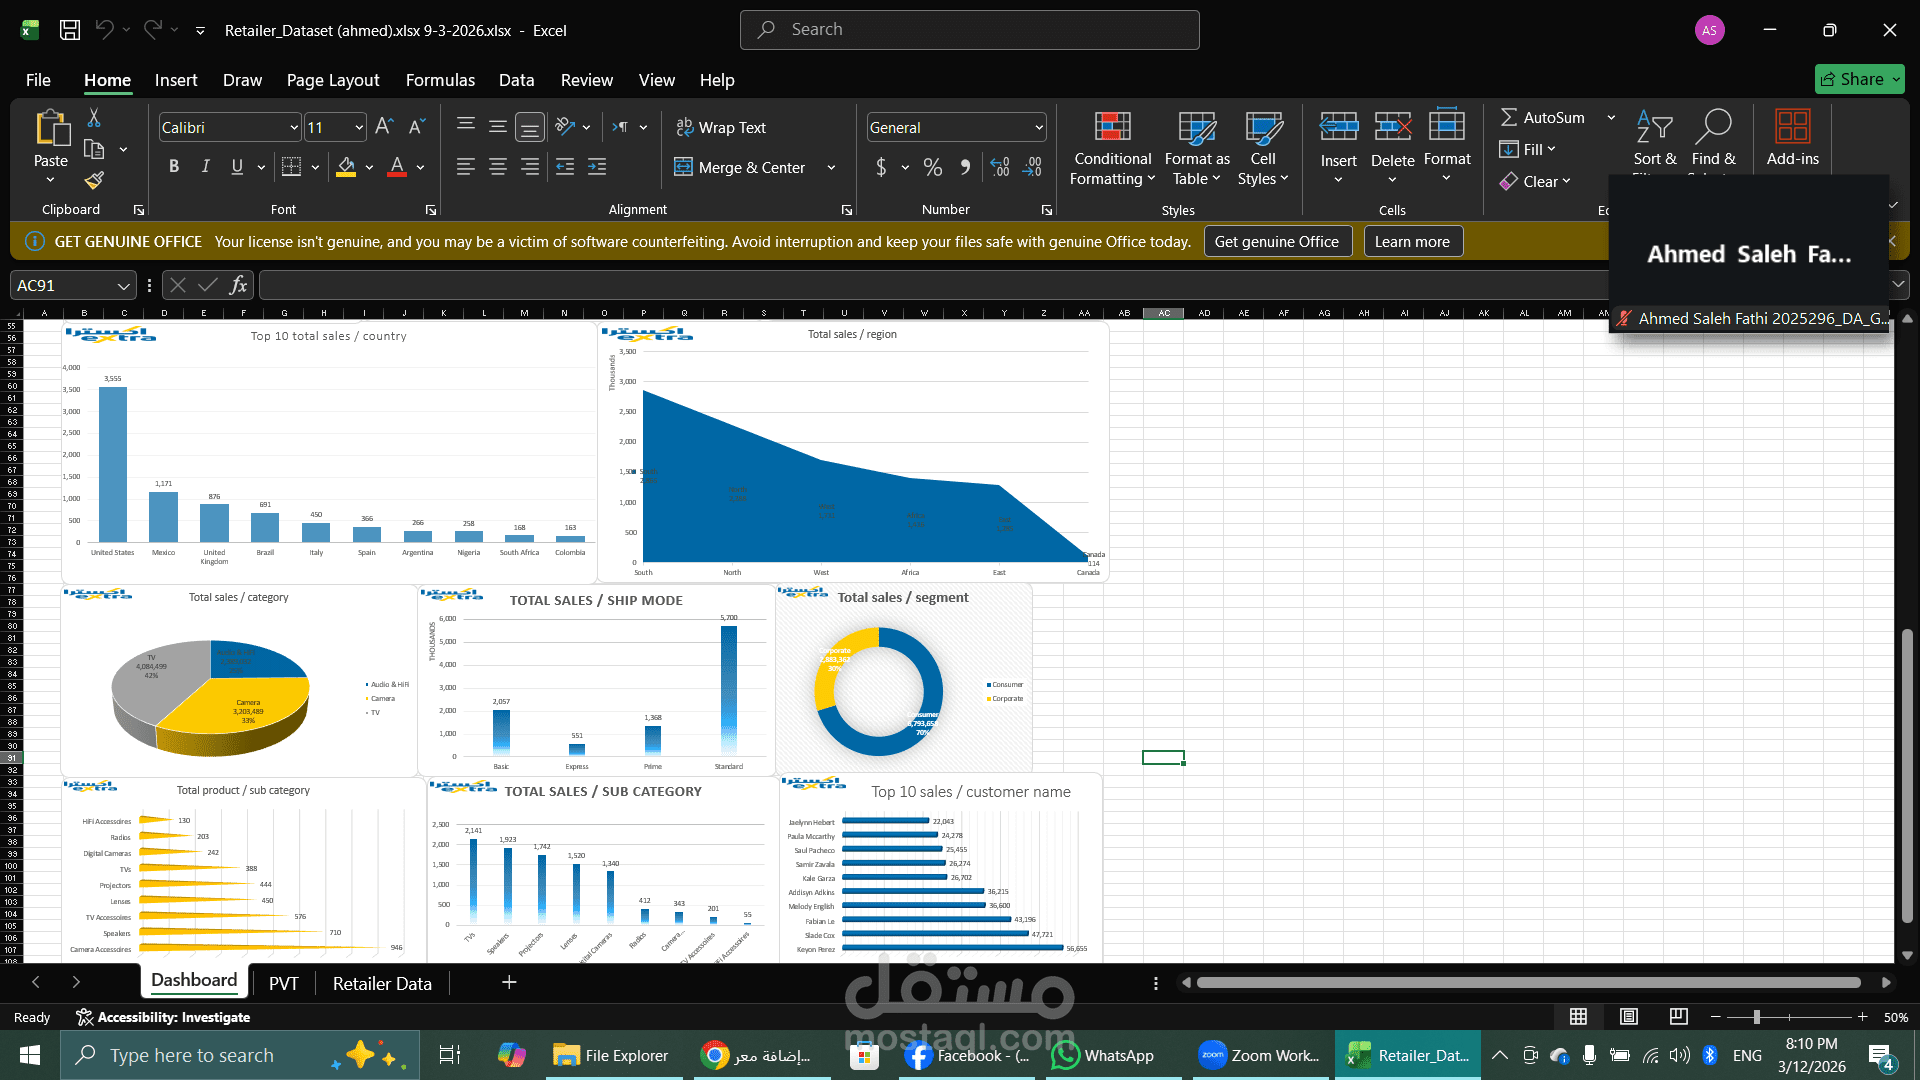
Task: Expand the Name Box dropdown arrow
Action: (123, 286)
